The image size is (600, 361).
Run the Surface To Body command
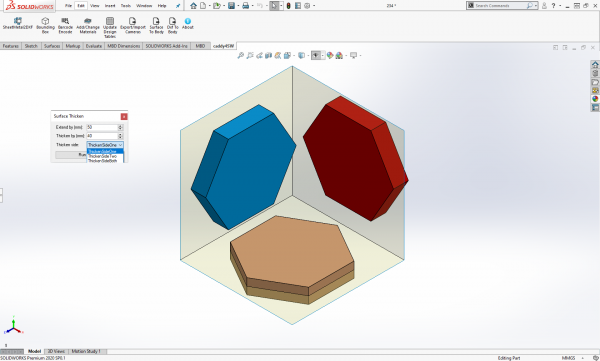[x=156, y=25]
